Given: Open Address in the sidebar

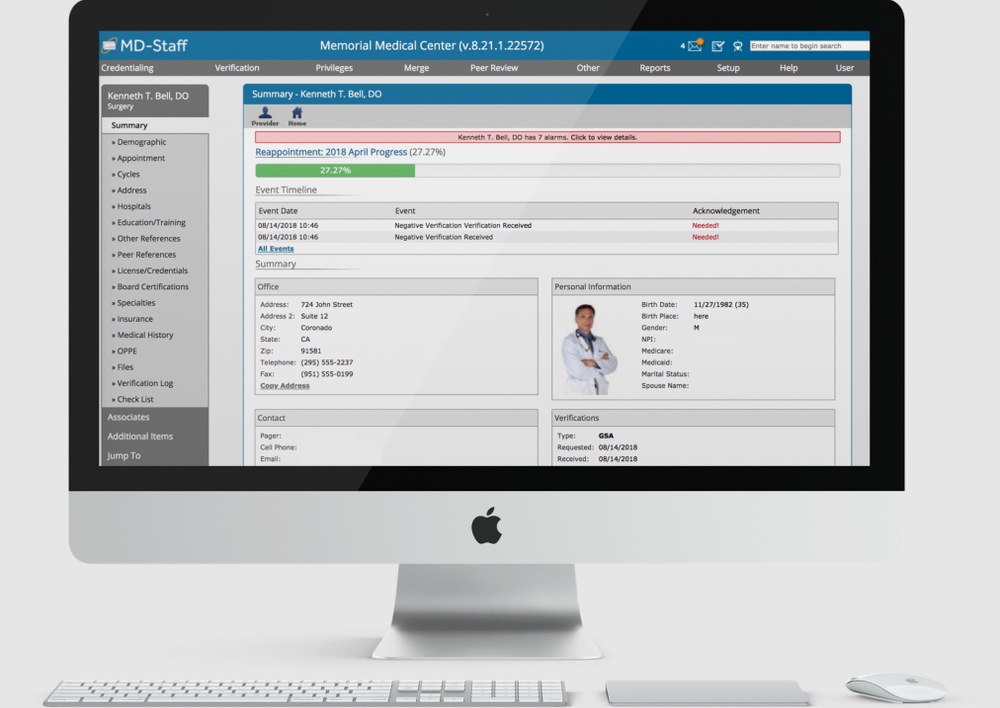Looking at the screenshot, I should click(x=131, y=190).
